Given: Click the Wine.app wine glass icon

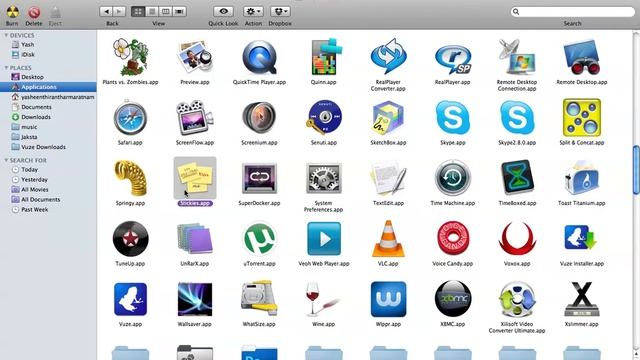Looking at the screenshot, I should tap(322, 299).
